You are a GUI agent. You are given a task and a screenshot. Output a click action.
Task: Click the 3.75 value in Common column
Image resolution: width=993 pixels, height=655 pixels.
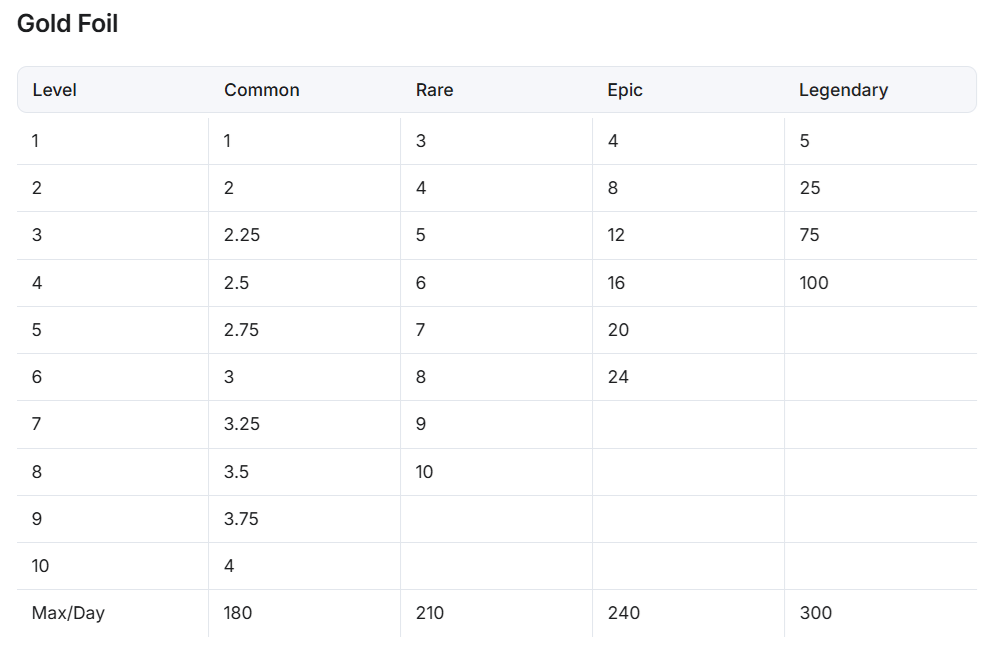242,519
